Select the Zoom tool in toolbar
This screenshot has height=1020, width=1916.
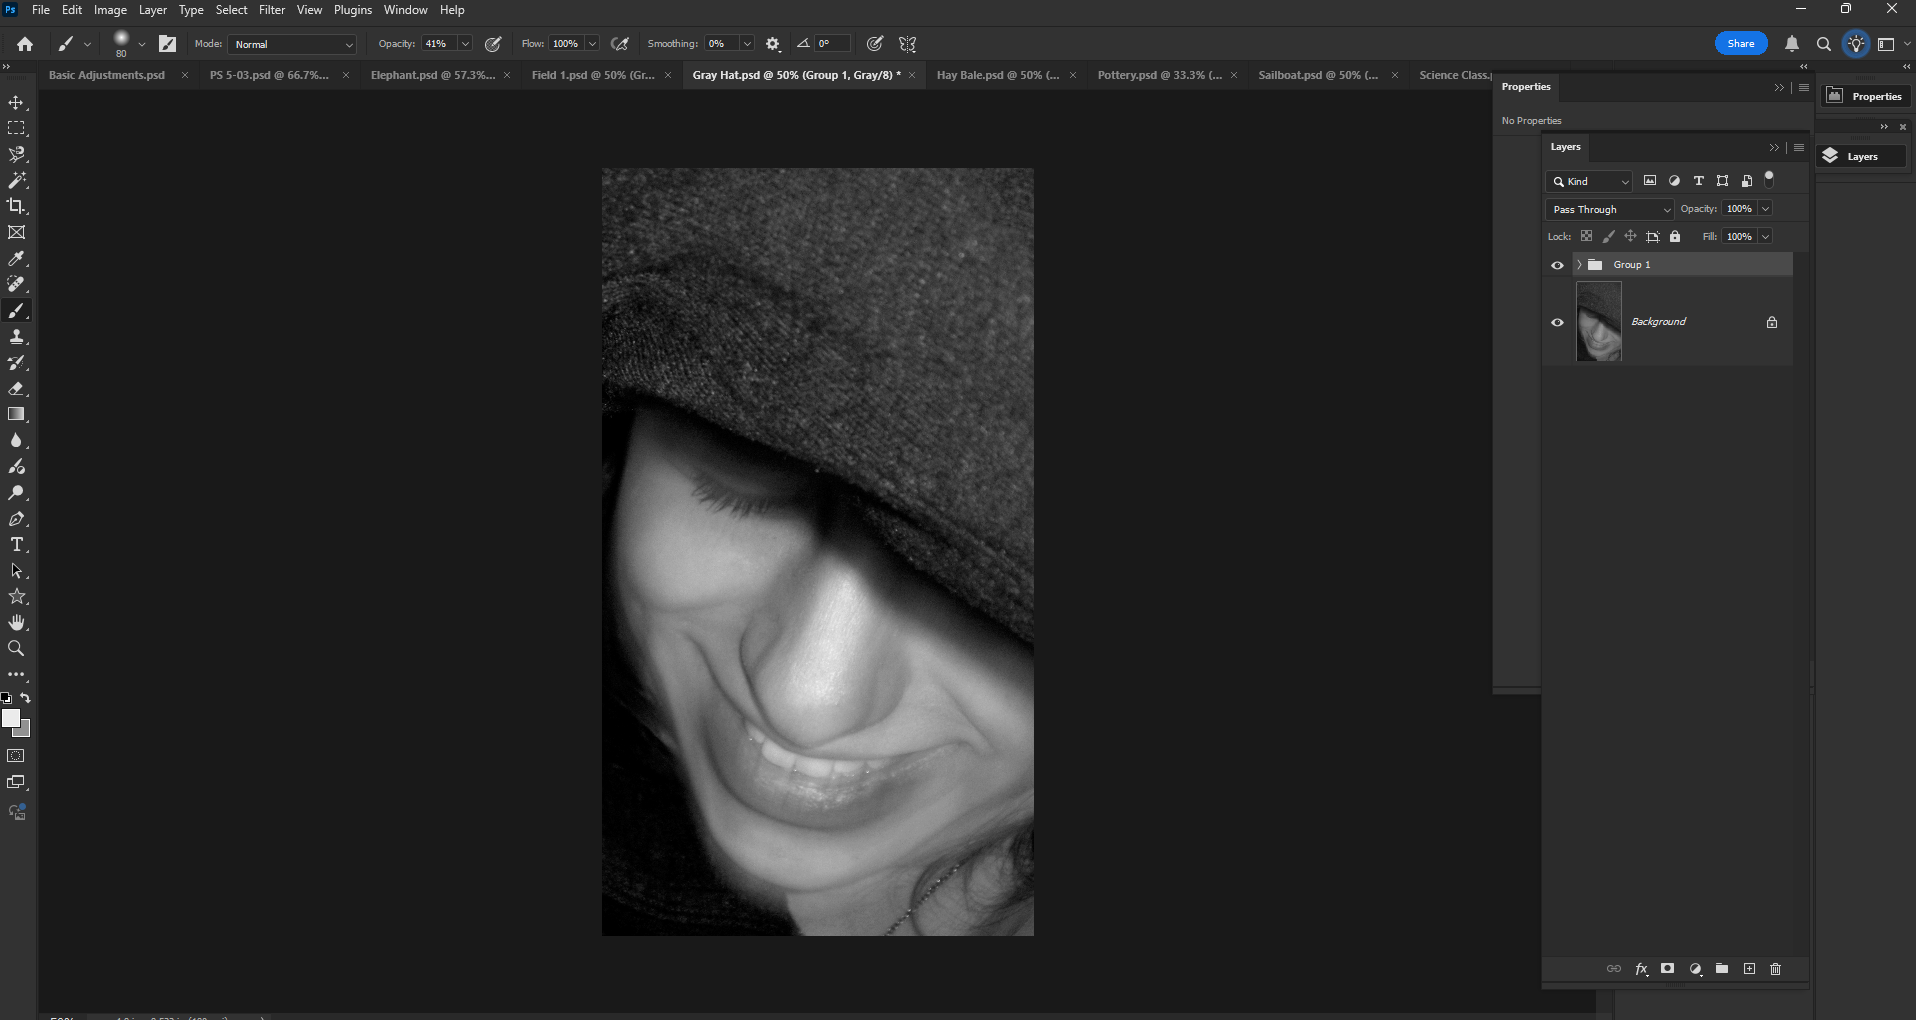17,649
